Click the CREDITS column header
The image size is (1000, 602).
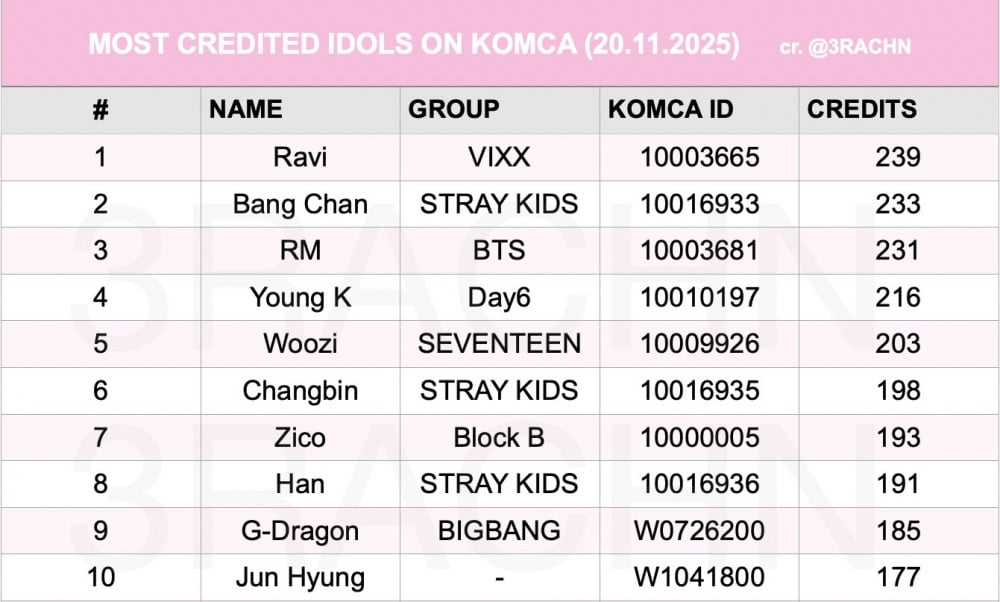coord(862,109)
